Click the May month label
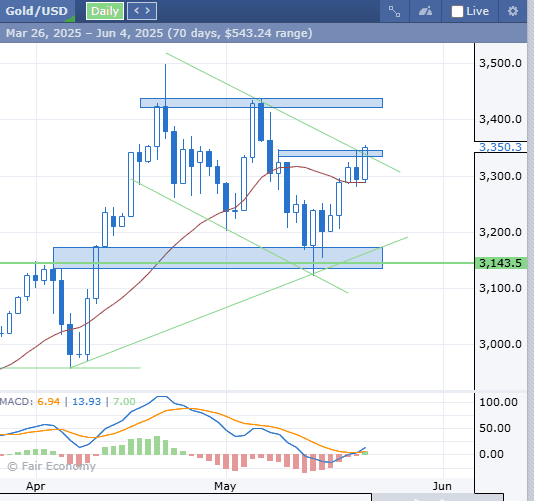This screenshot has width=534, height=501. pyautogui.click(x=225, y=486)
